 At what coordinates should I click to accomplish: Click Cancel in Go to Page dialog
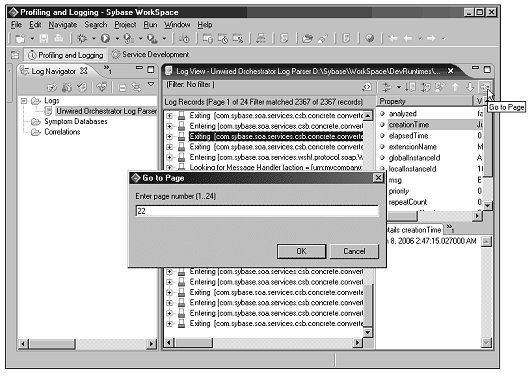coord(354,251)
